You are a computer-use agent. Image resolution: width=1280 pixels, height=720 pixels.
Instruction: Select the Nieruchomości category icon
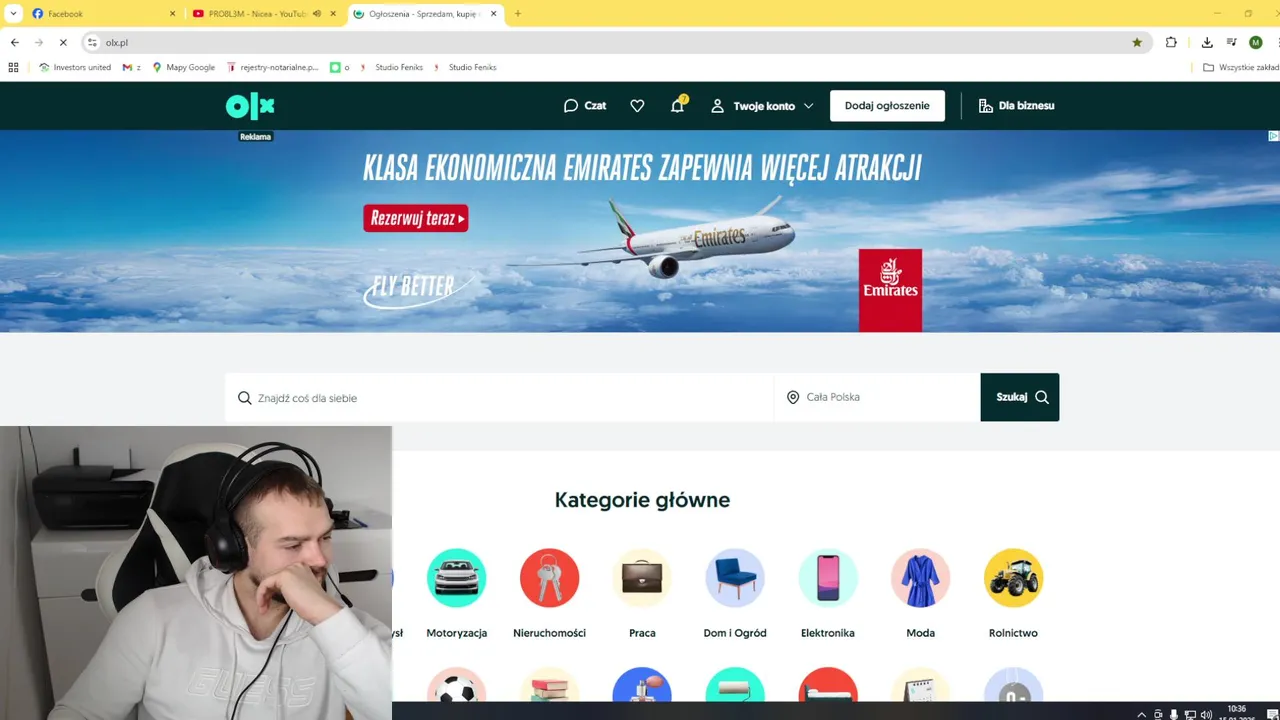(549, 578)
